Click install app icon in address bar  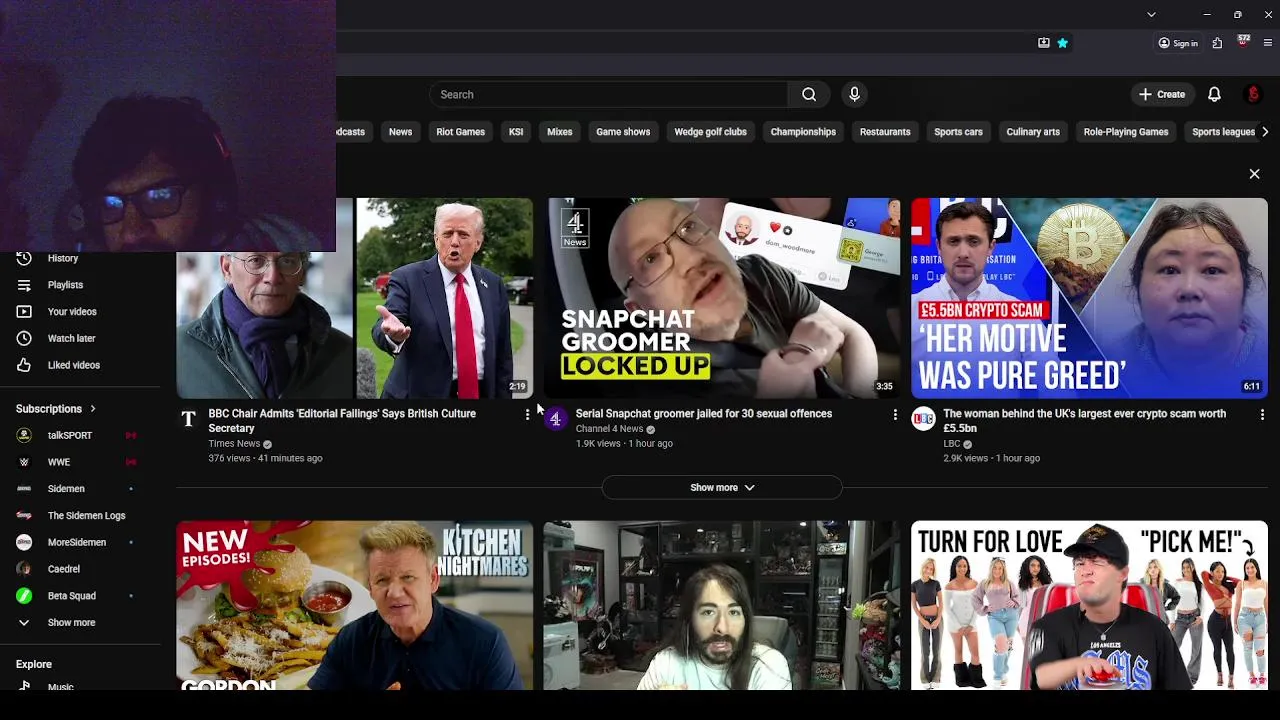click(x=1044, y=43)
